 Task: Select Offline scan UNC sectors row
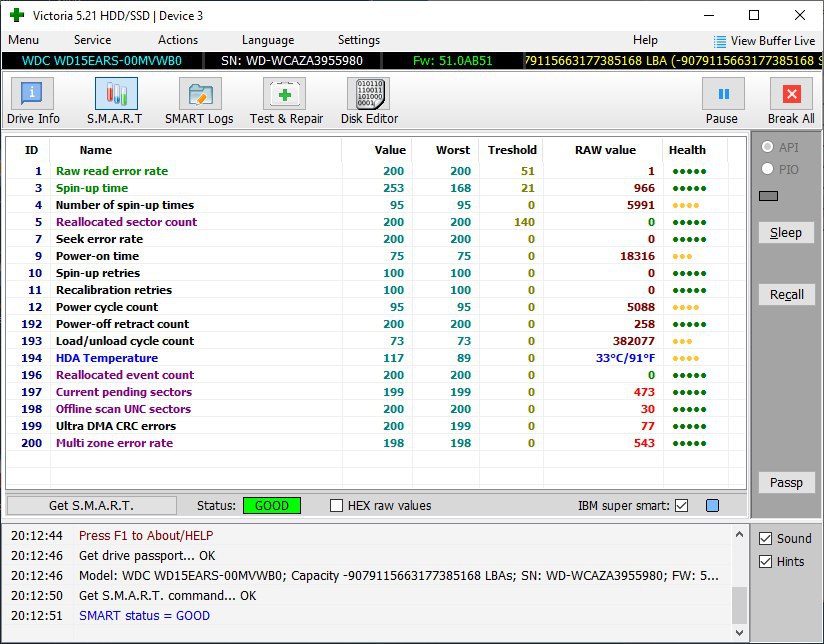[x=376, y=409]
